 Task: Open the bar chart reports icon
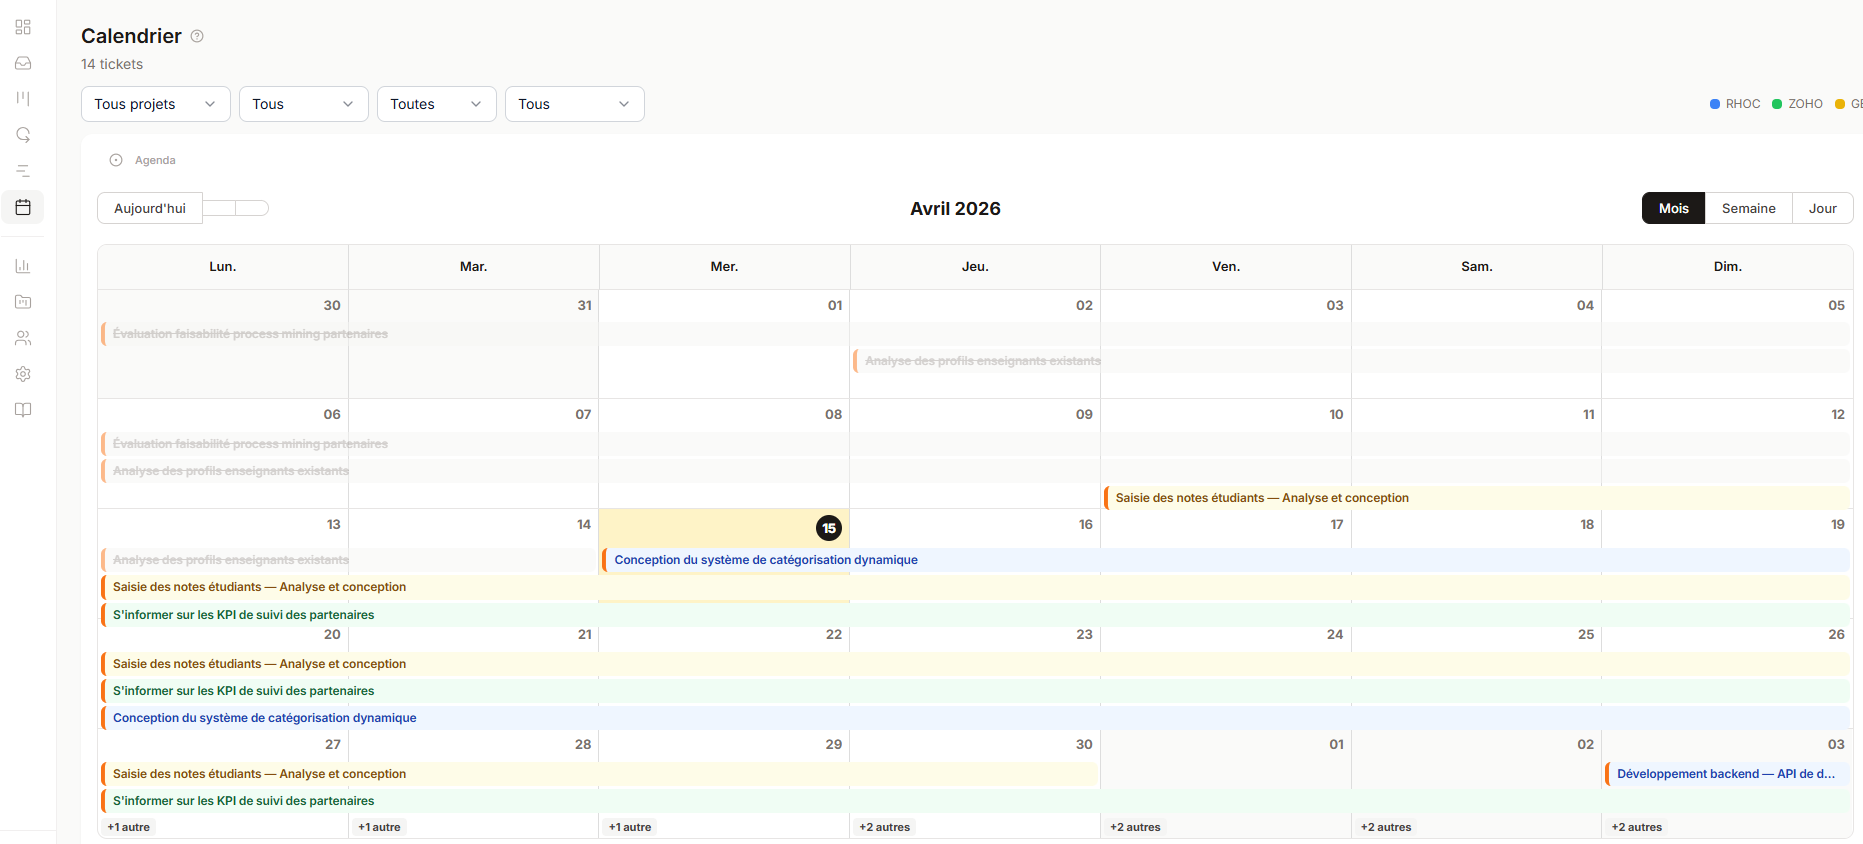click(23, 266)
